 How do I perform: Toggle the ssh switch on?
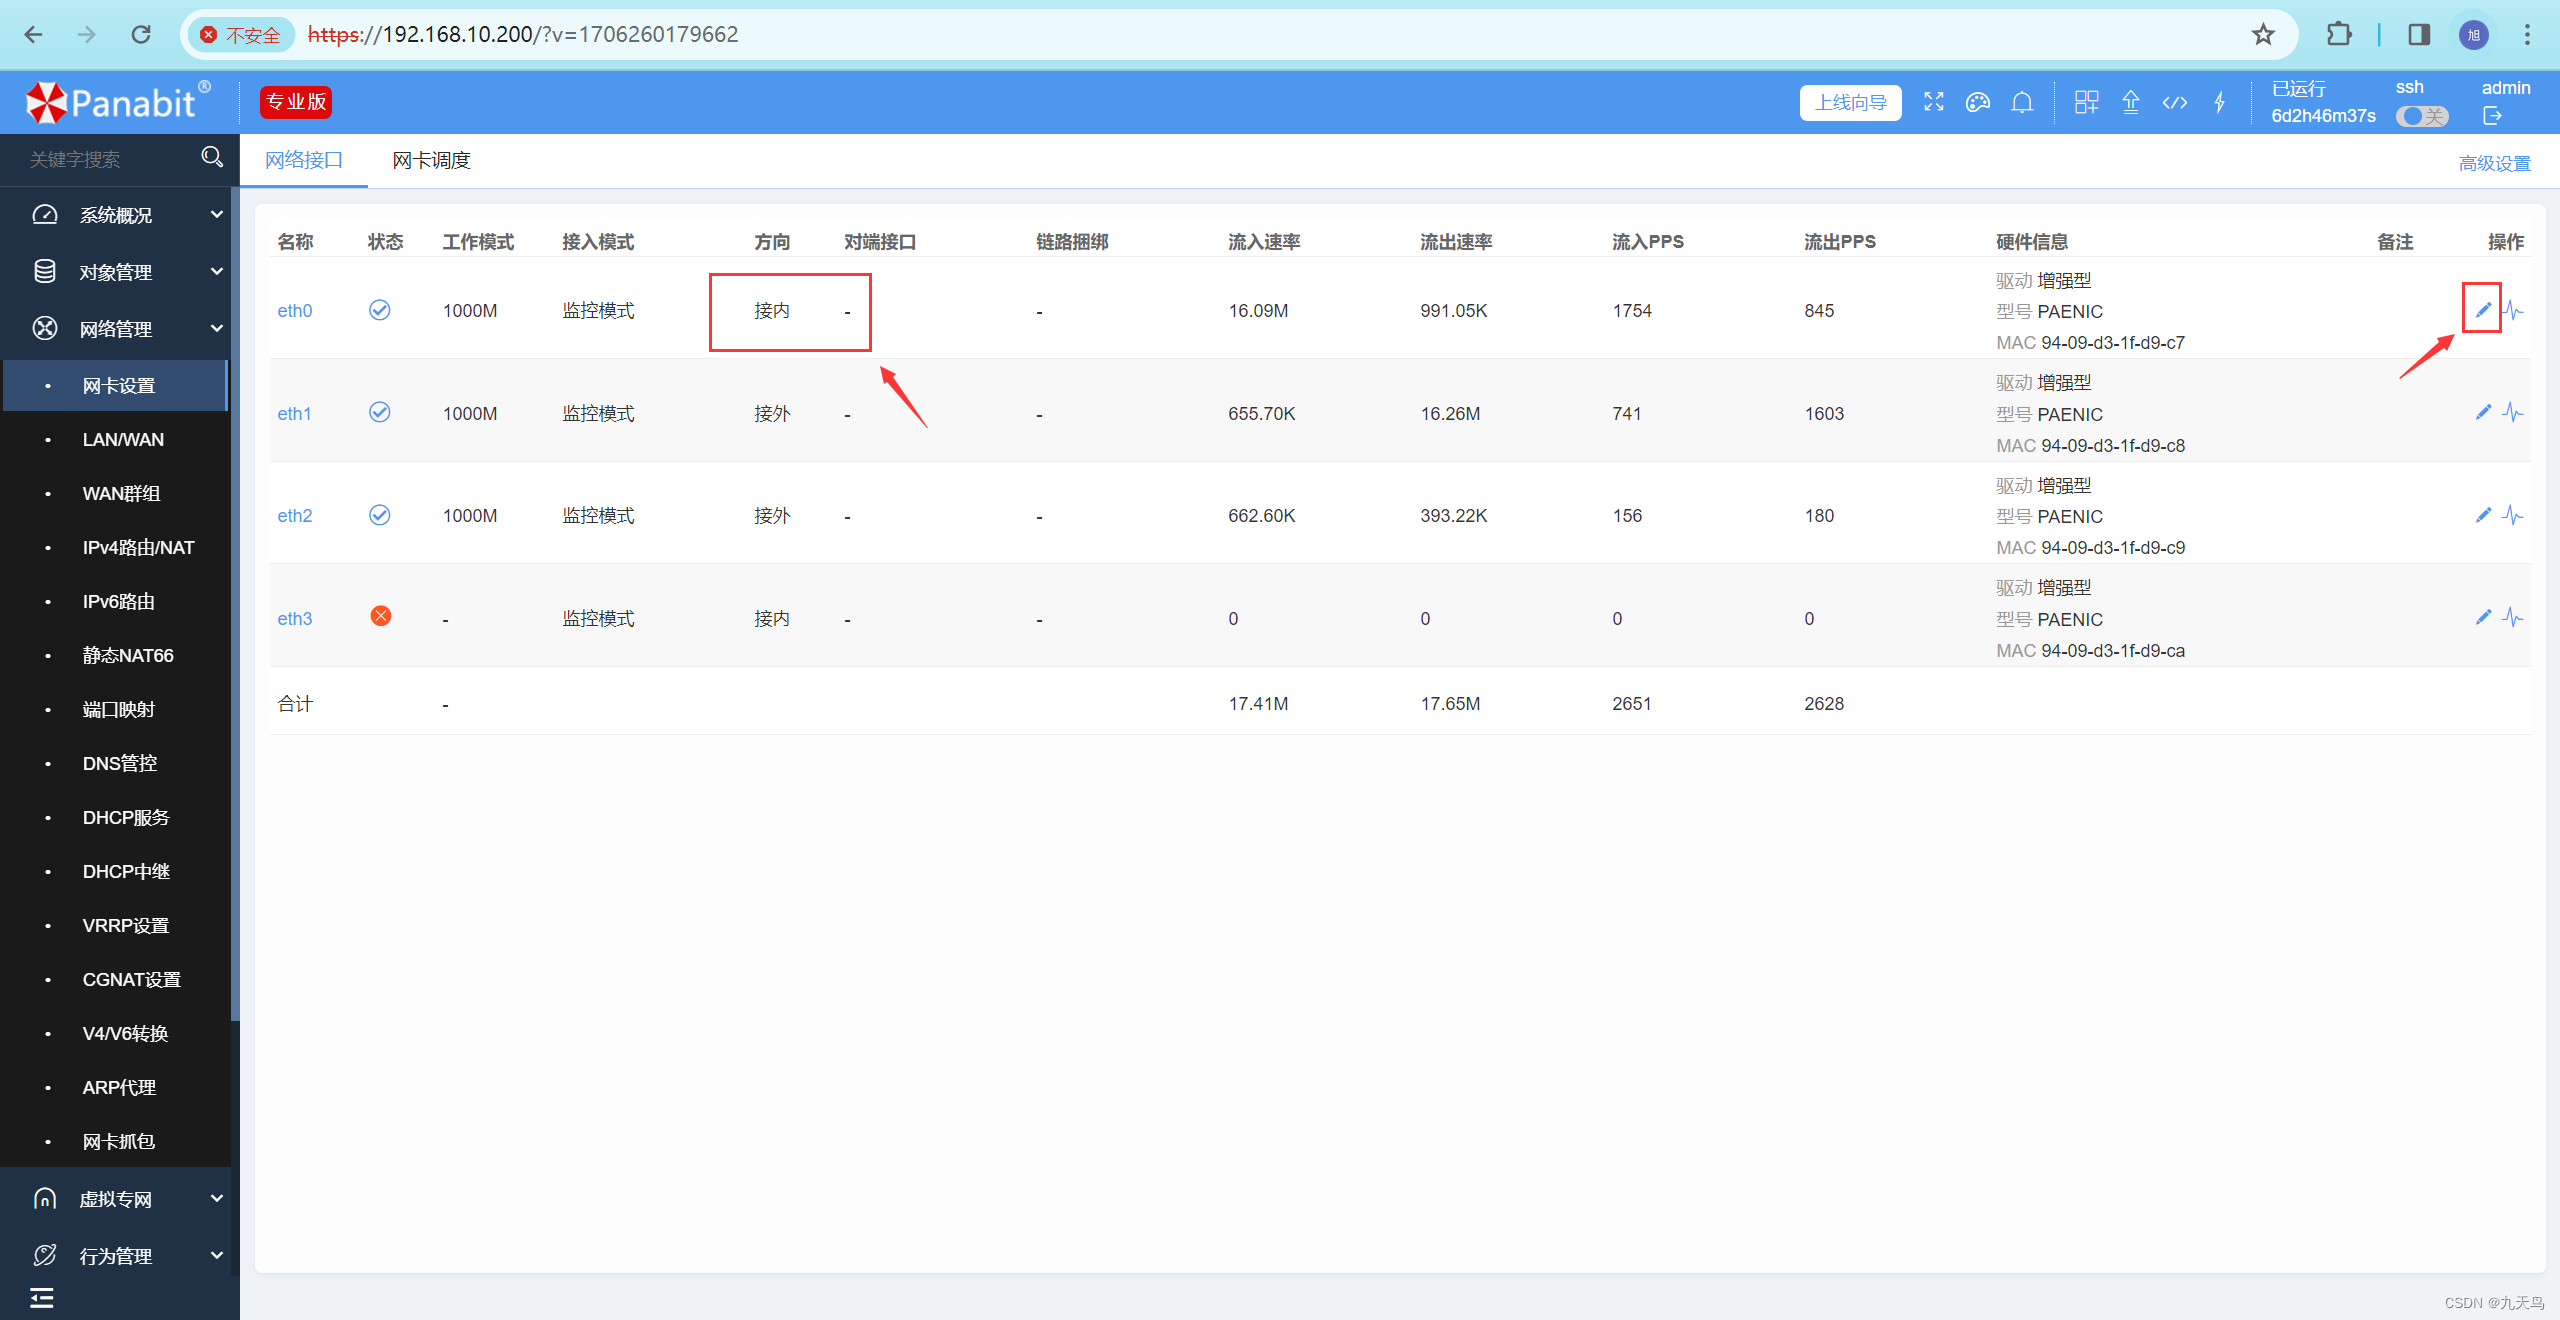2421,116
